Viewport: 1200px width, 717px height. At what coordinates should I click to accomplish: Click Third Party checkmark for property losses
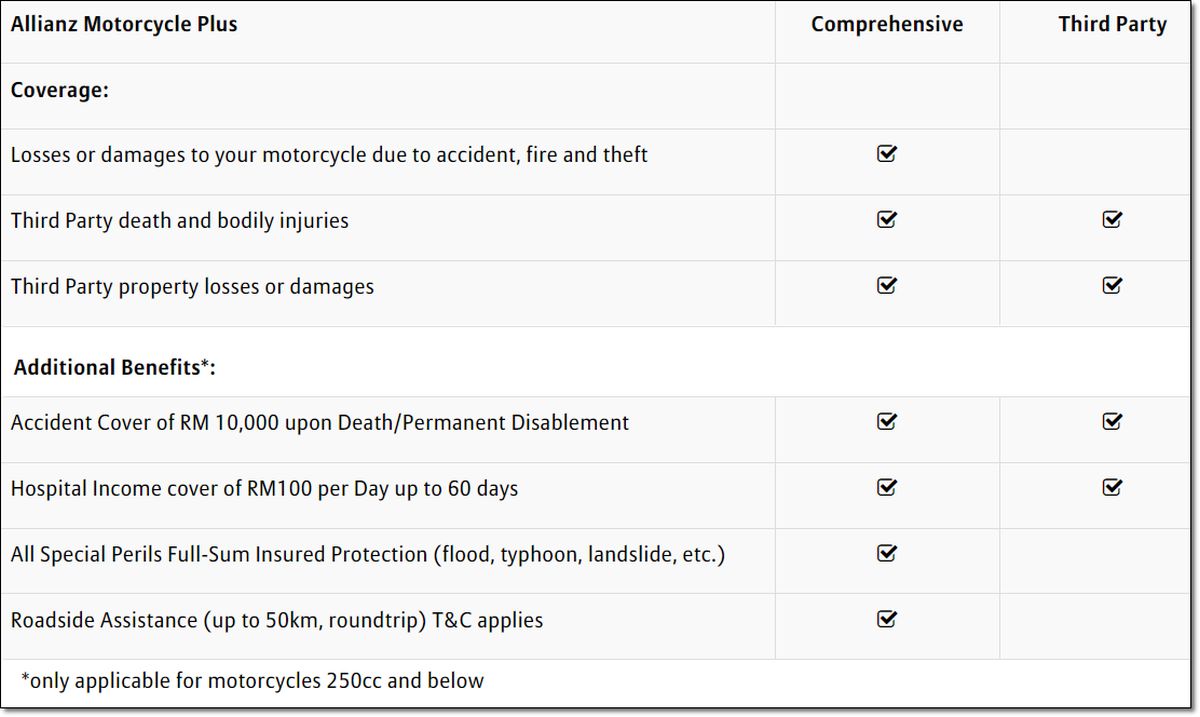[1112, 286]
